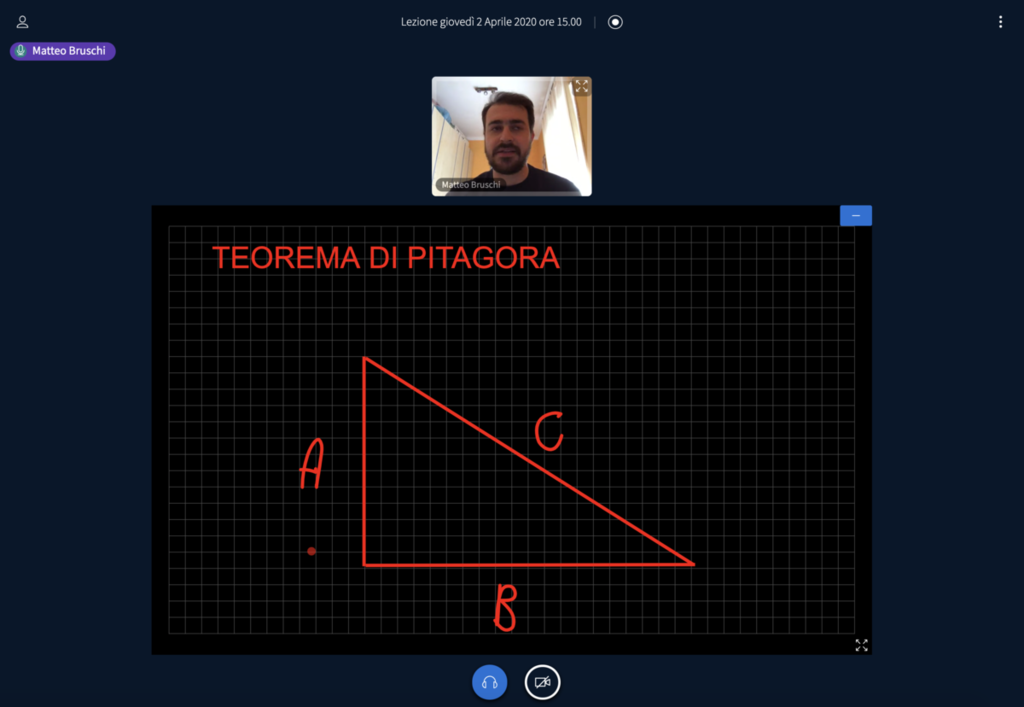The image size is (1024, 707).
Task: Click the green microphone icon beside Matteo Bruschi
Action: [x=20, y=51]
